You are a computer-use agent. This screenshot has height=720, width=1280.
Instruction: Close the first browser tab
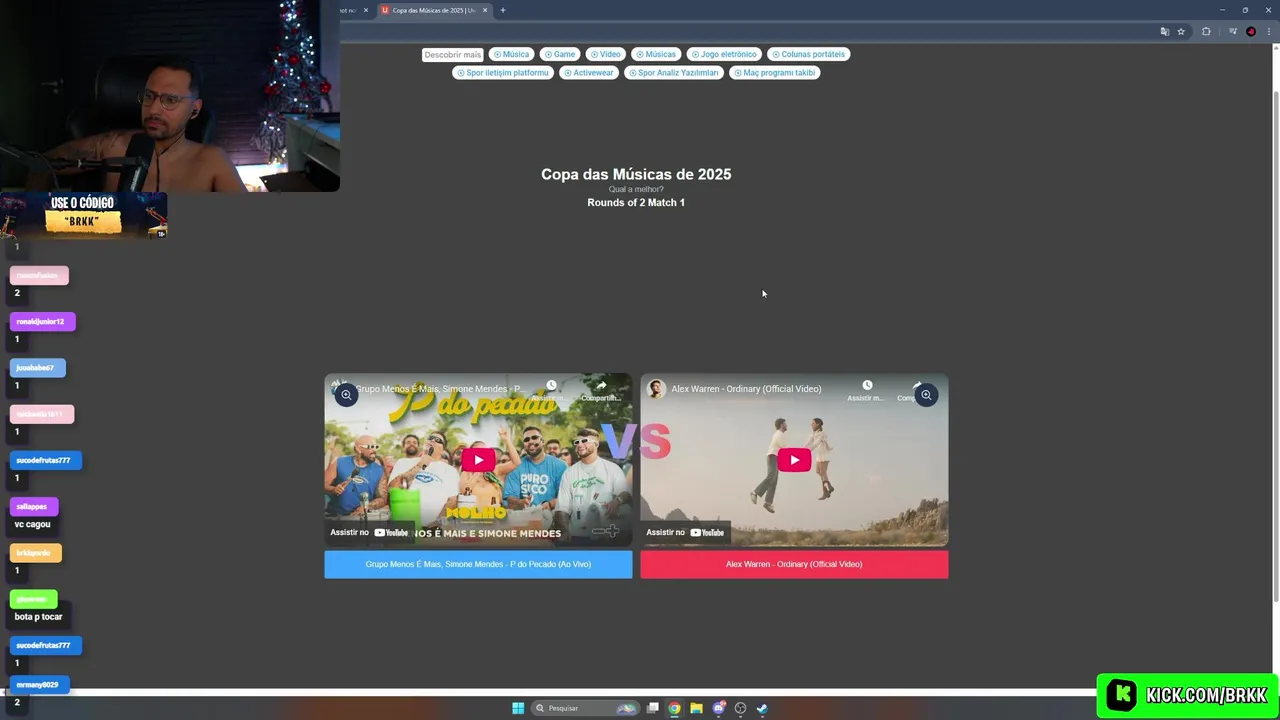(x=365, y=10)
